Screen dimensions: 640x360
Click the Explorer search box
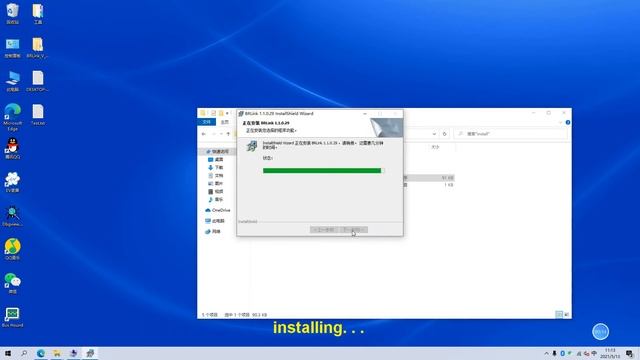coord(510,134)
